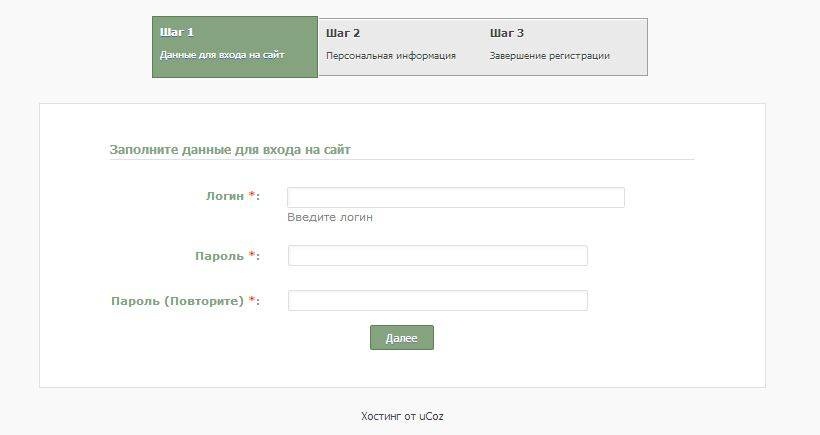Open the Хостинг от uCoz footer link

tap(402, 416)
